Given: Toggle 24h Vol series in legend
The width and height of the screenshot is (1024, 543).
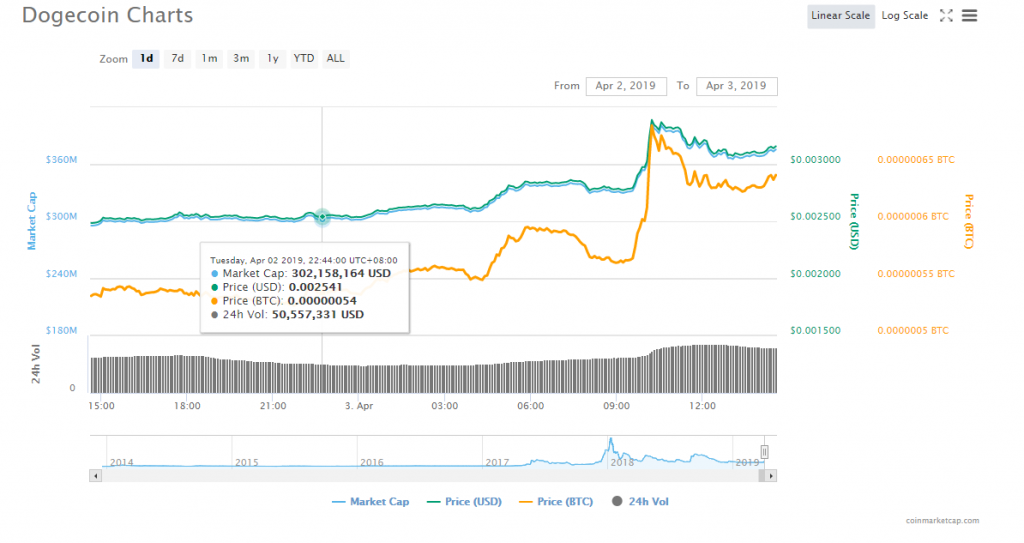Looking at the screenshot, I should pyautogui.click(x=641, y=502).
